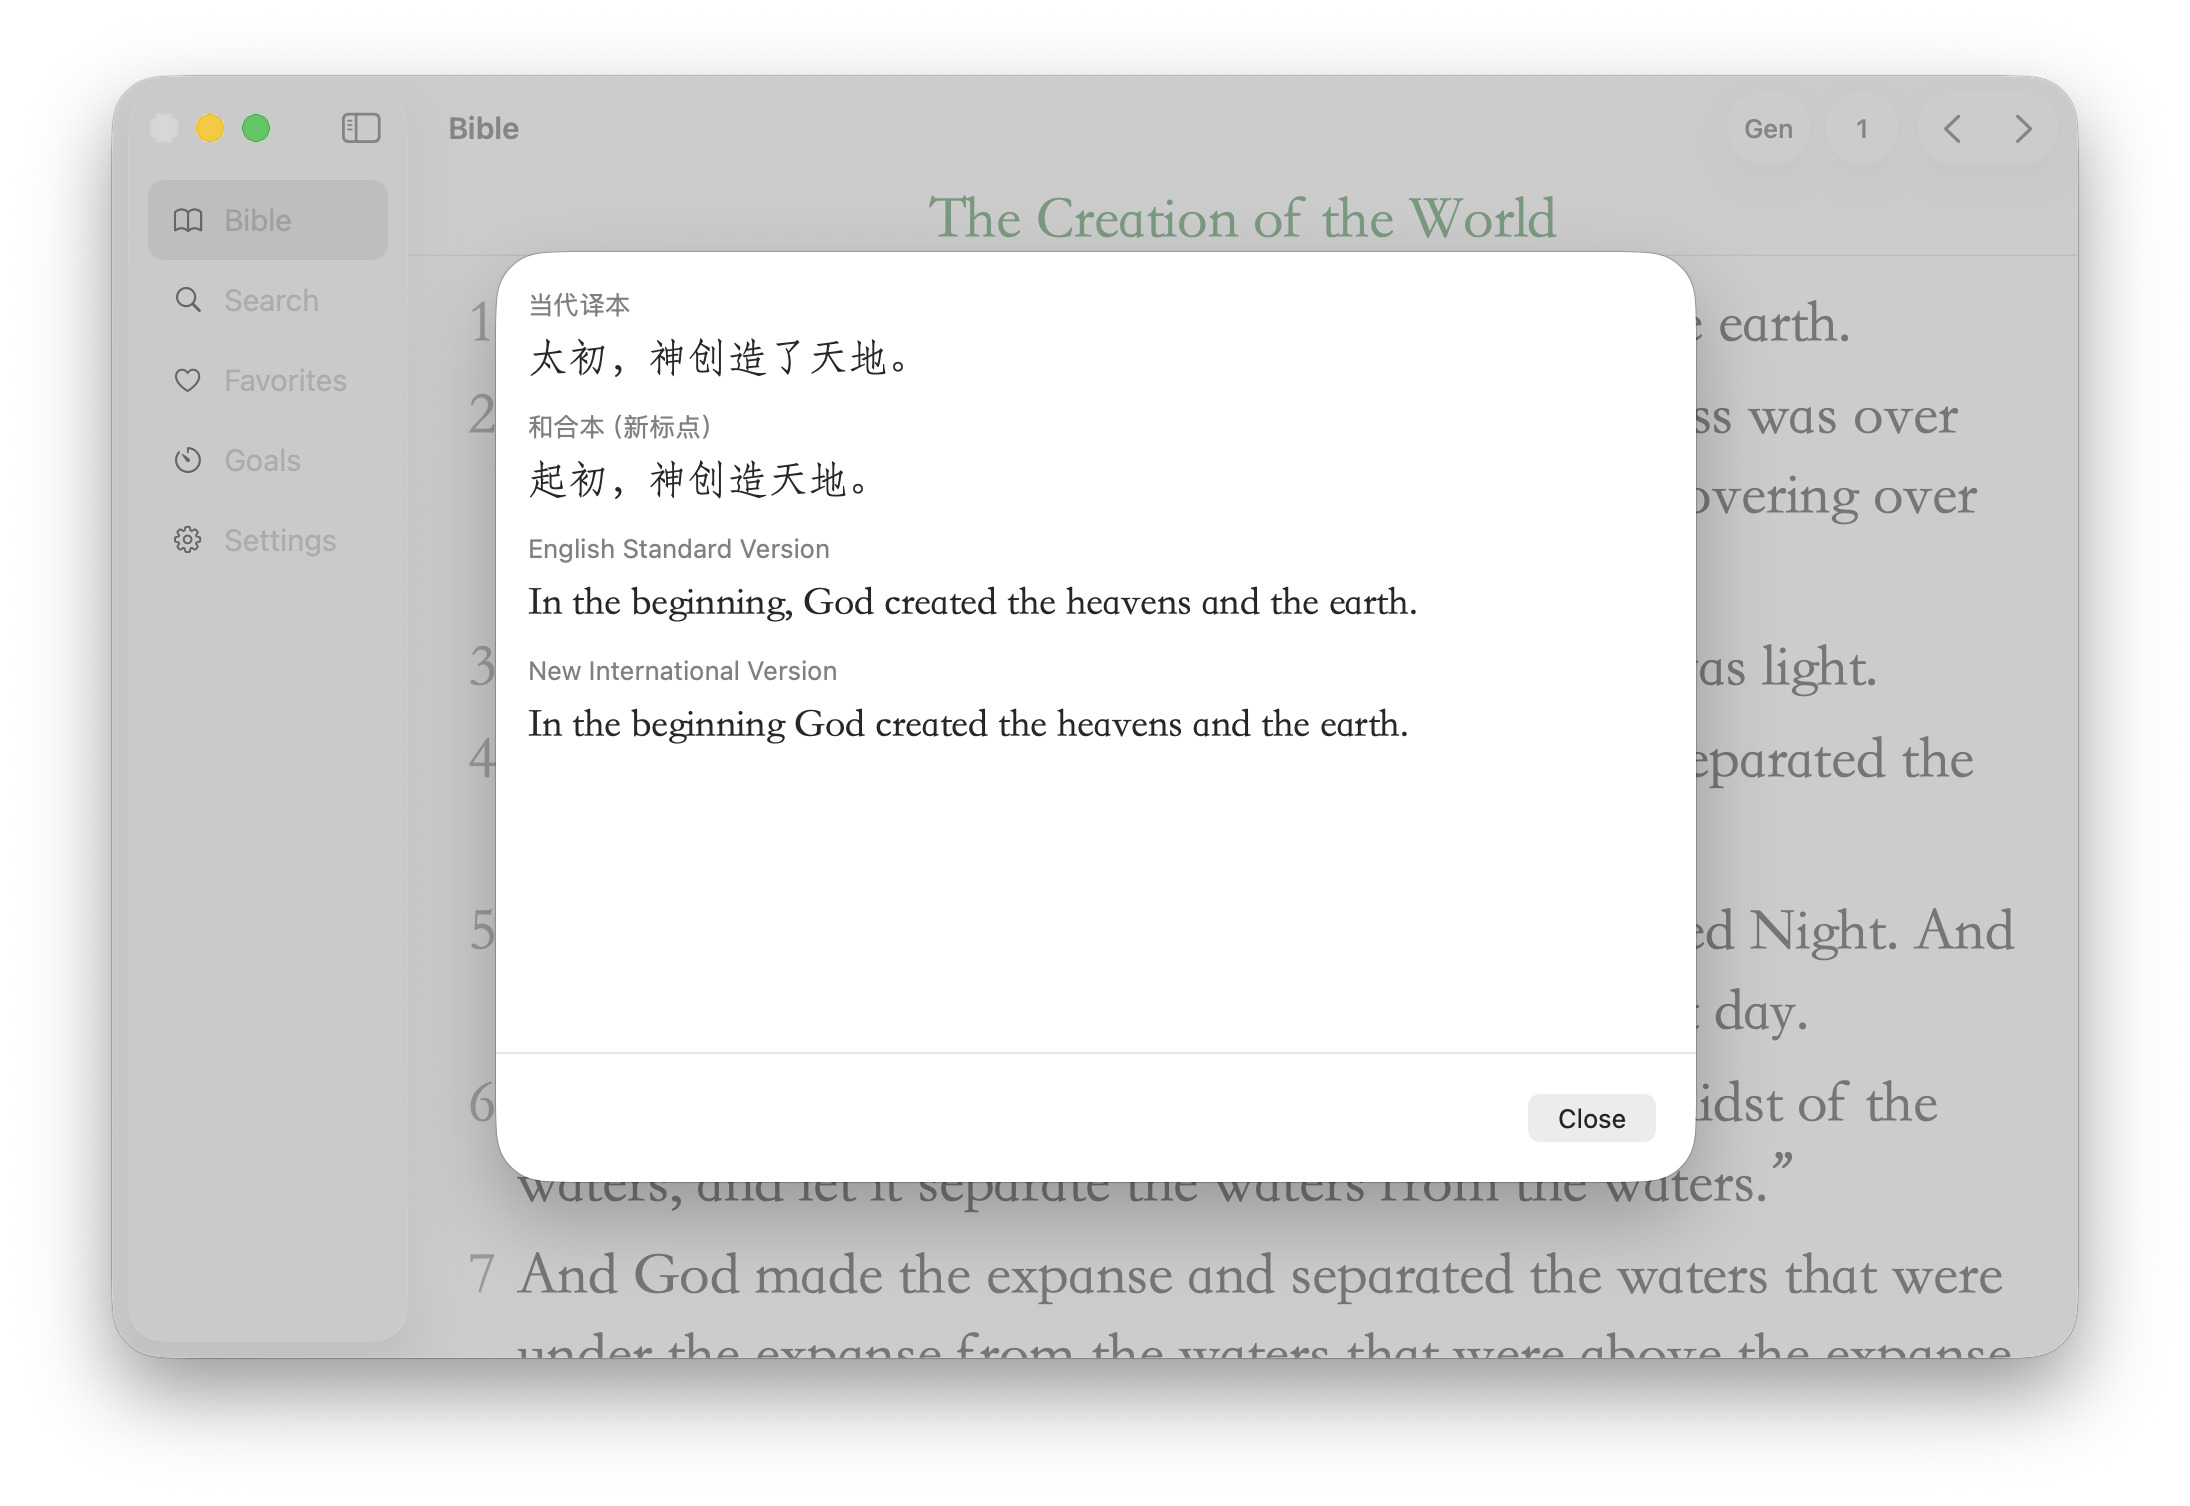Click the Goals clock icon

188,460
